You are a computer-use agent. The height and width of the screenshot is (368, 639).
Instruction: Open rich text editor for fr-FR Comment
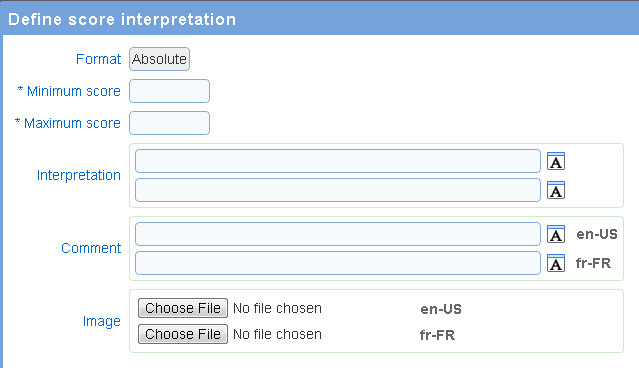coord(556,263)
